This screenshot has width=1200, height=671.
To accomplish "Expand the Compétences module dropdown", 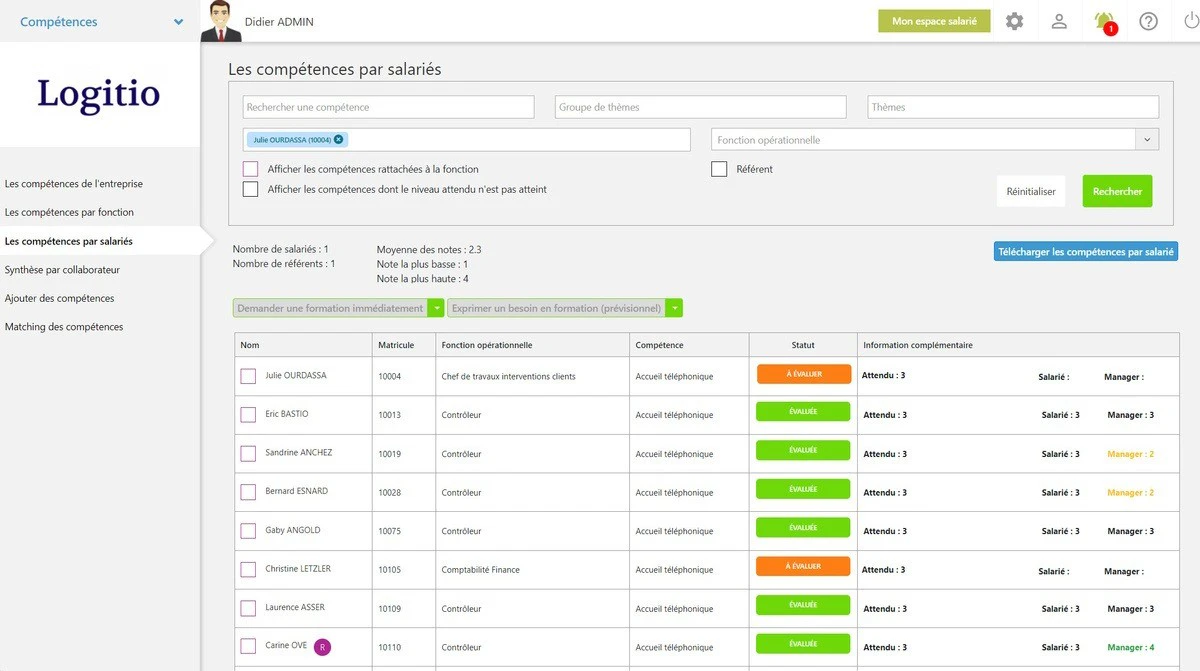I will (x=179, y=22).
